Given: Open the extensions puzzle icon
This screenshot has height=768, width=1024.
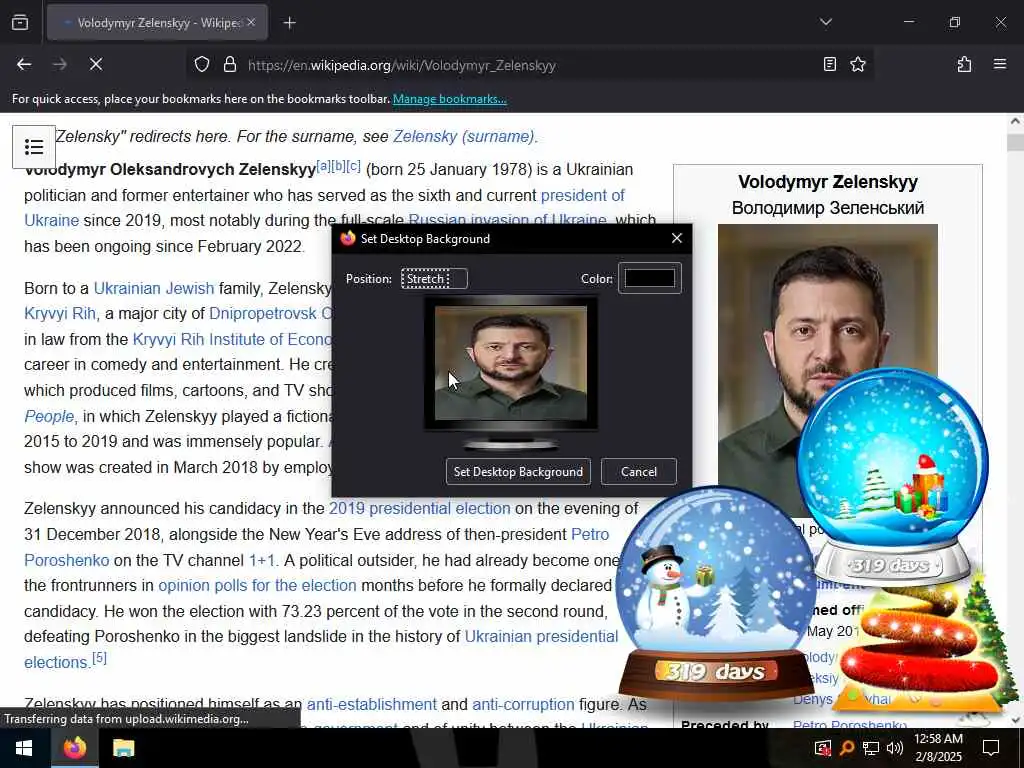Looking at the screenshot, I should (x=964, y=65).
